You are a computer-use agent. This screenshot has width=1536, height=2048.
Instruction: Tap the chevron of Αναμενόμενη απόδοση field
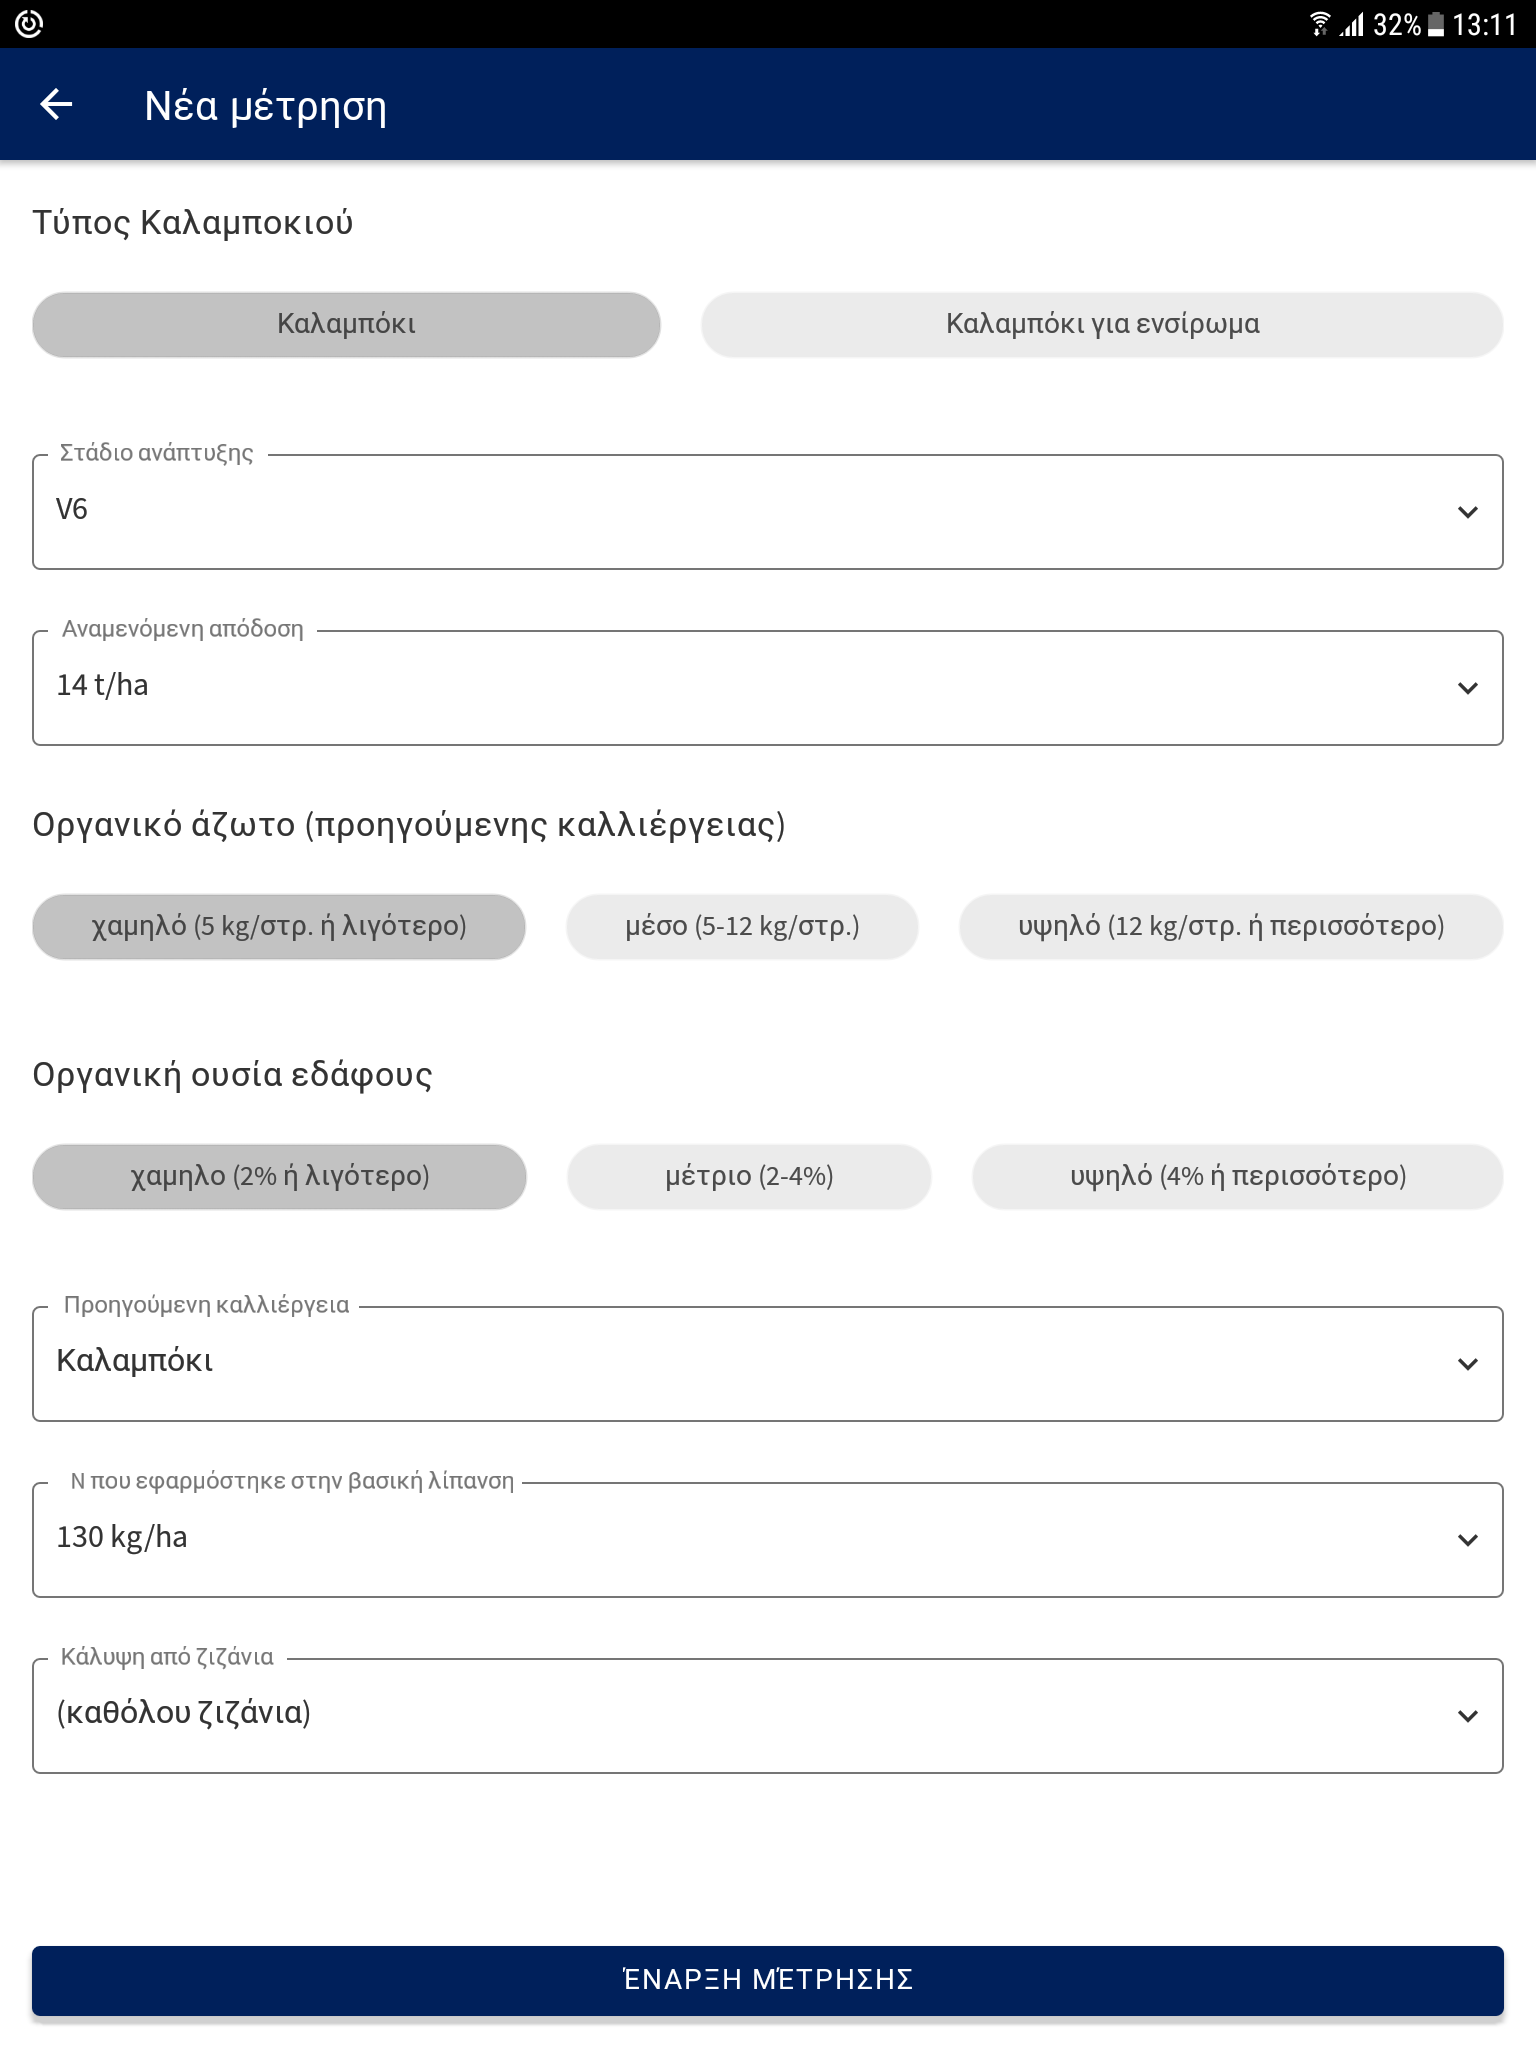pyautogui.click(x=1467, y=688)
